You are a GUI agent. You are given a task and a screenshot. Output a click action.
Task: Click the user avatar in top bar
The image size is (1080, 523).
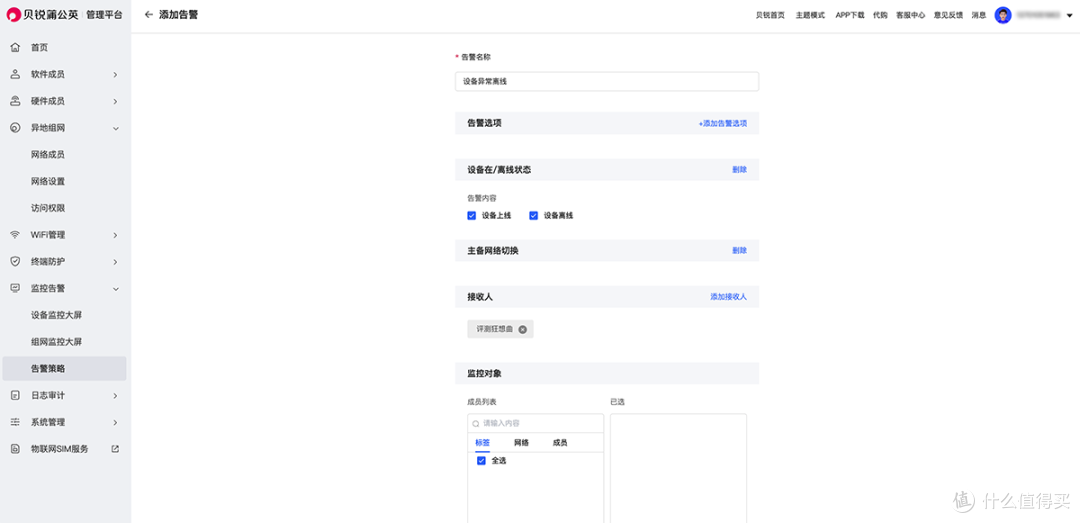click(x=1003, y=15)
